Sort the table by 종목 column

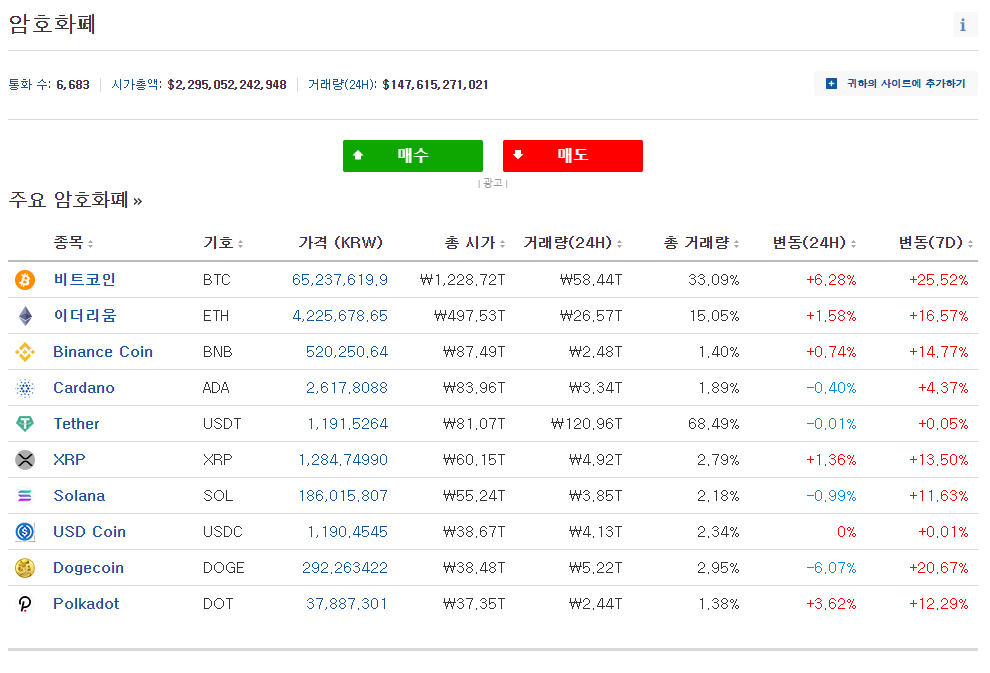[73, 242]
